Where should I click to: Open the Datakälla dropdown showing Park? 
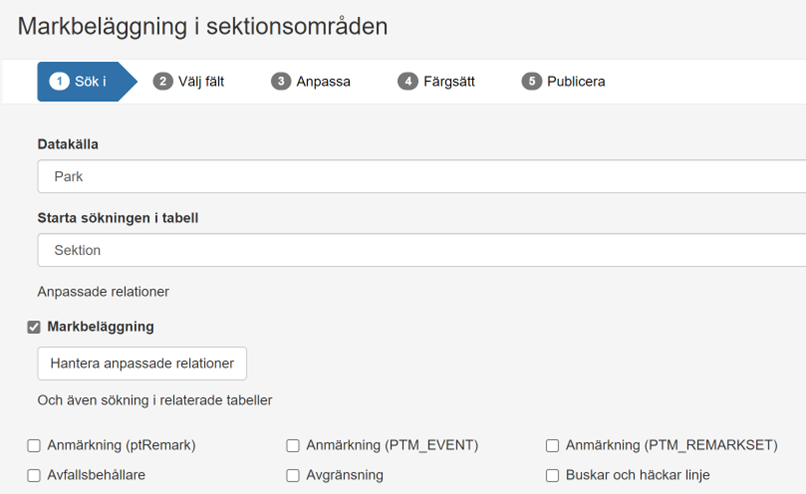(421, 176)
